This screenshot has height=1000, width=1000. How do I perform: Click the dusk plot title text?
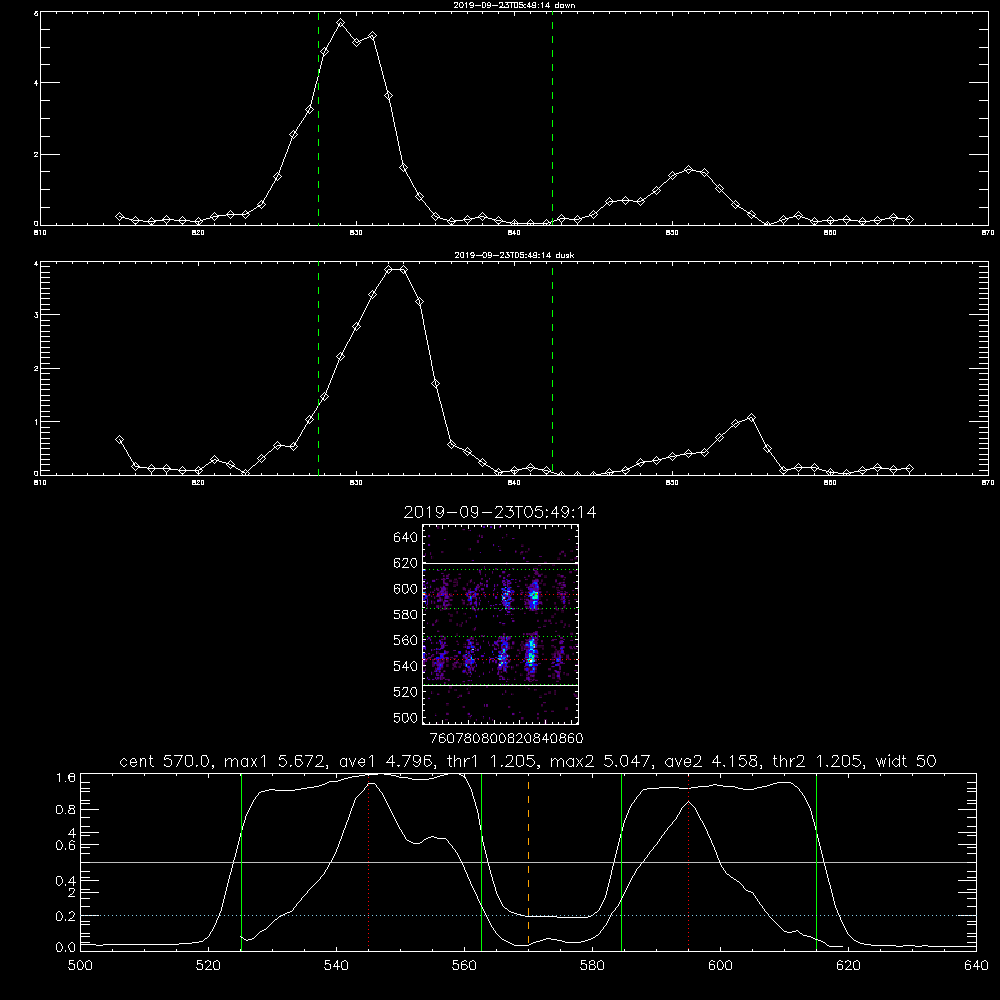tap(514, 255)
